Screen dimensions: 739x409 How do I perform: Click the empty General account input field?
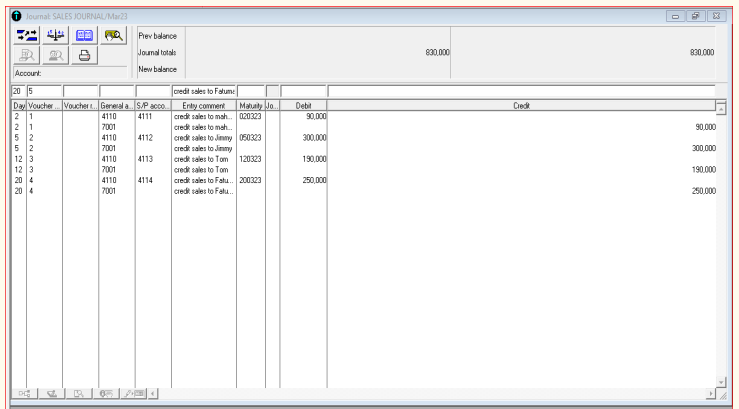click(117, 91)
